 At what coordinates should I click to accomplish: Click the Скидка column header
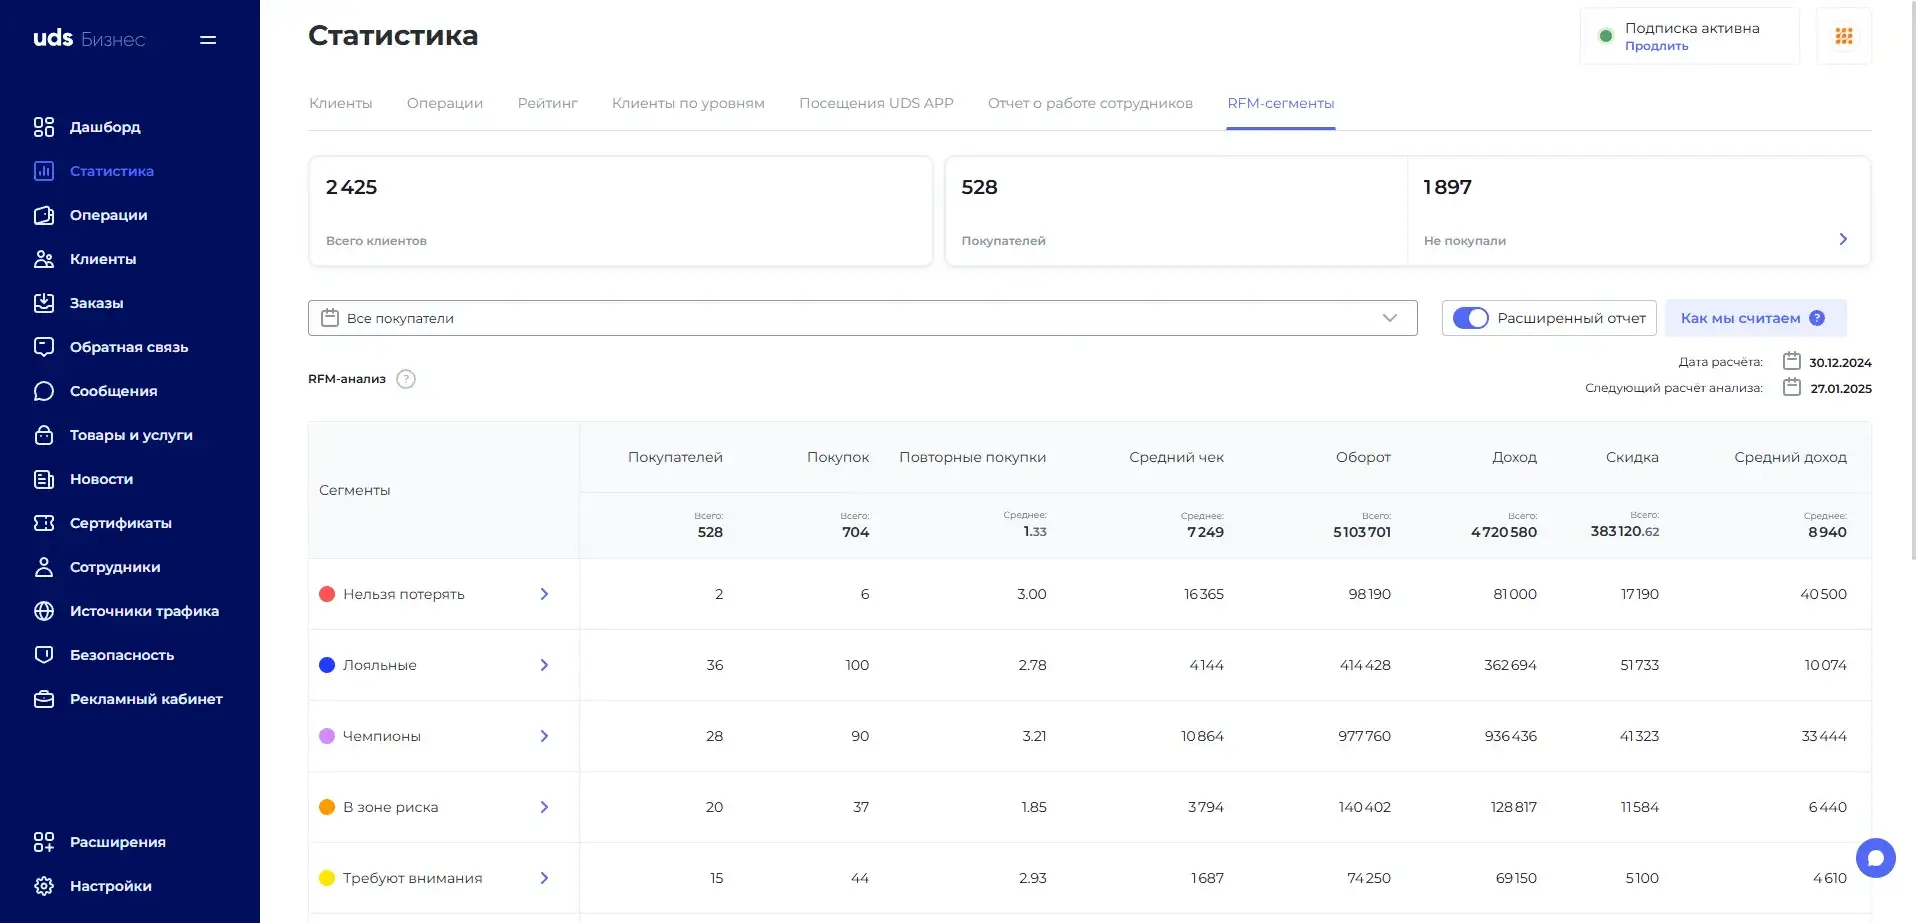(x=1632, y=457)
